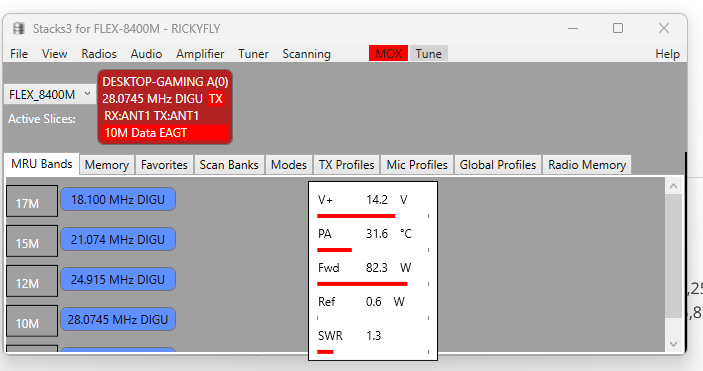Open the View menu
The image size is (703, 371).
pyautogui.click(x=54, y=54)
